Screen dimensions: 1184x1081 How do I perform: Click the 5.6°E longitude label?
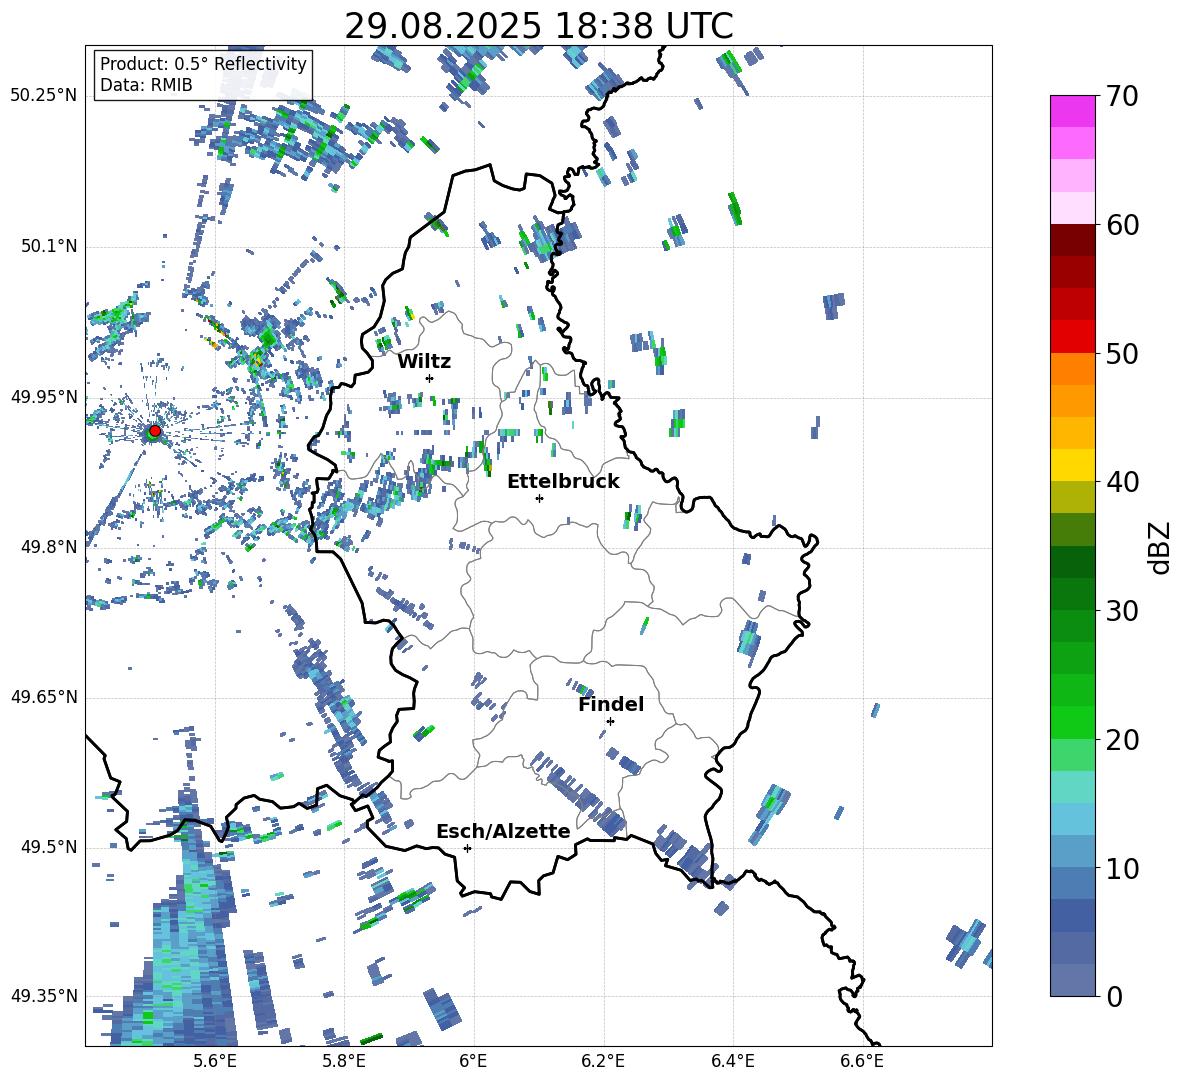(x=214, y=1061)
